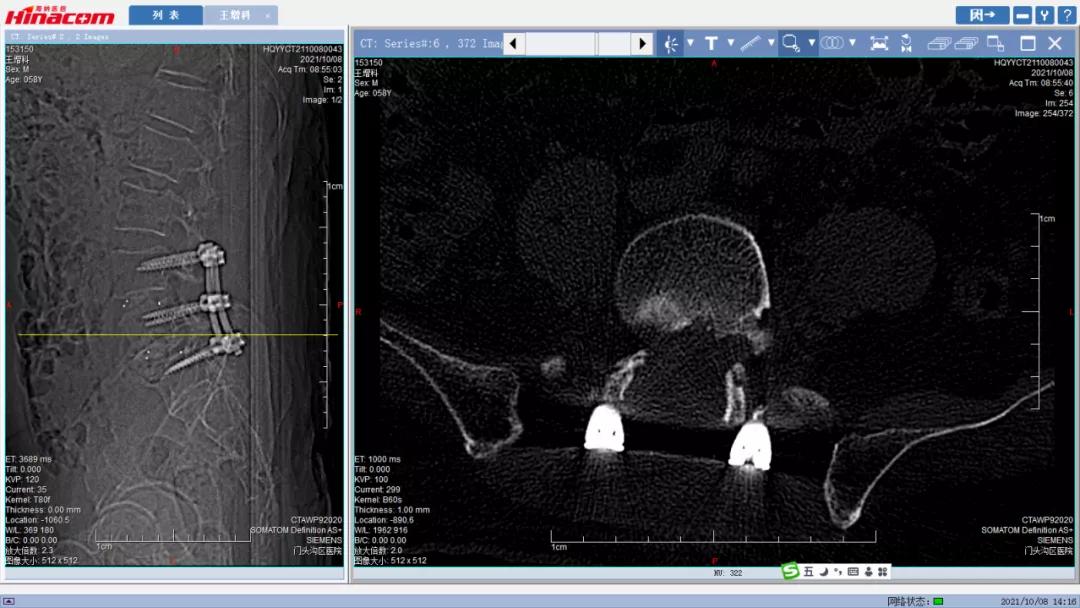
Task: Expand the window/level presets dropdown
Action: pyautogui.click(x=690, y=43)
